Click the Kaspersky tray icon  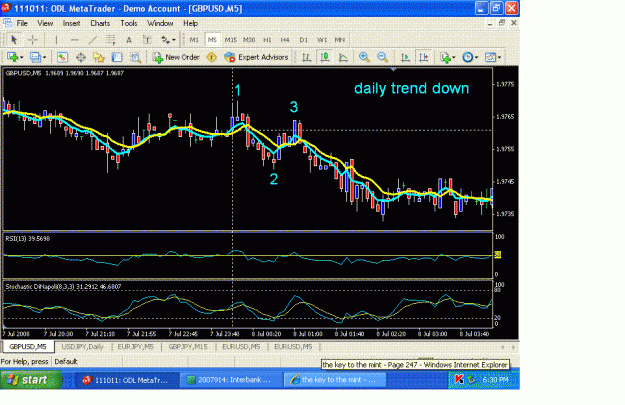coord(459,379)
